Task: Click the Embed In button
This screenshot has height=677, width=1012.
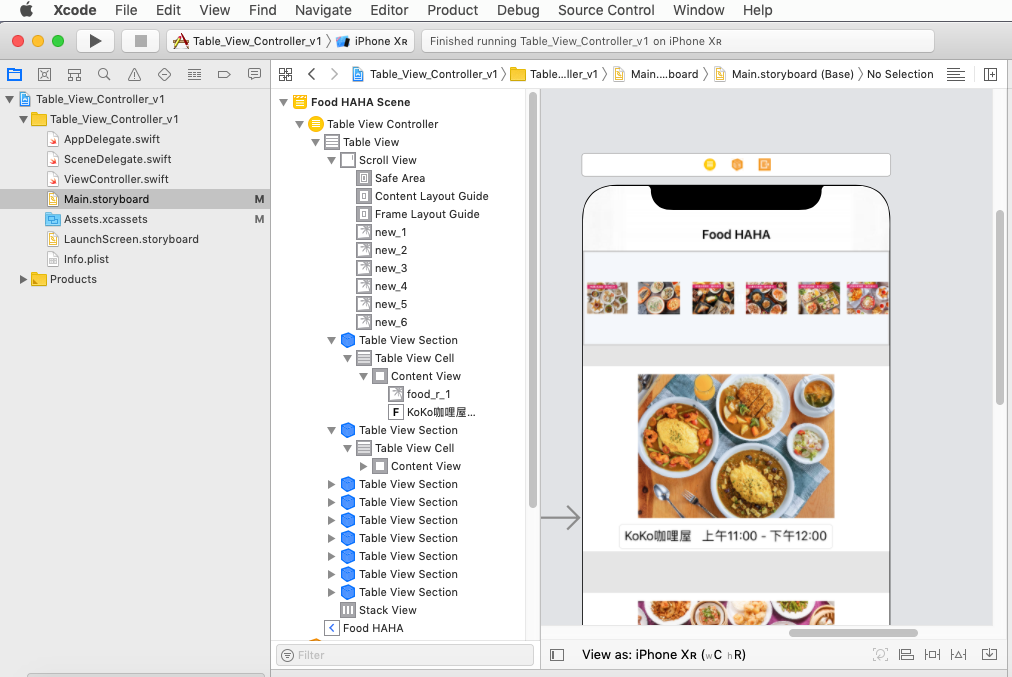Action: (989, 654)
